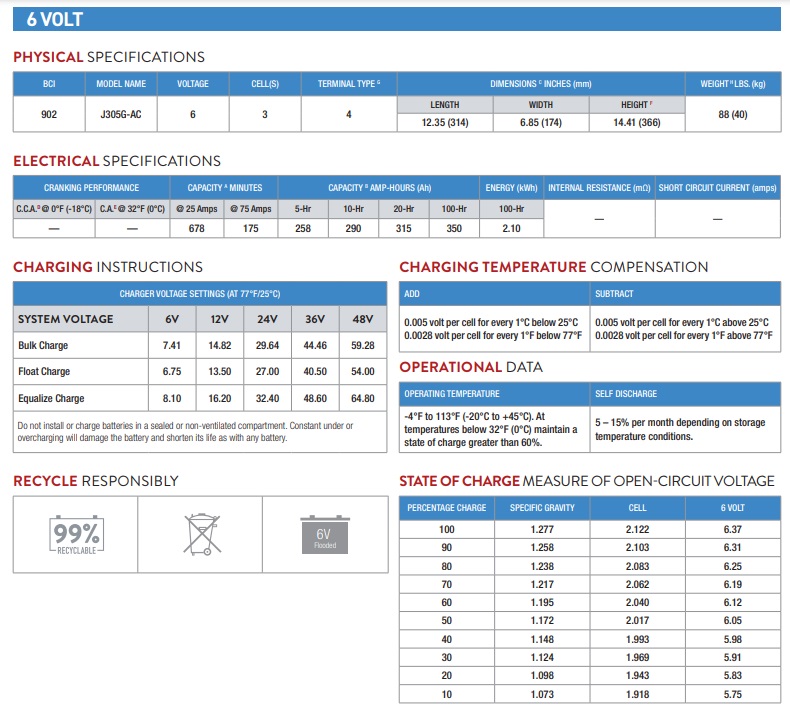Select the model name J305G-AC
The height and width of the screenshot is (719, 790).
click(x=121, y=114)
